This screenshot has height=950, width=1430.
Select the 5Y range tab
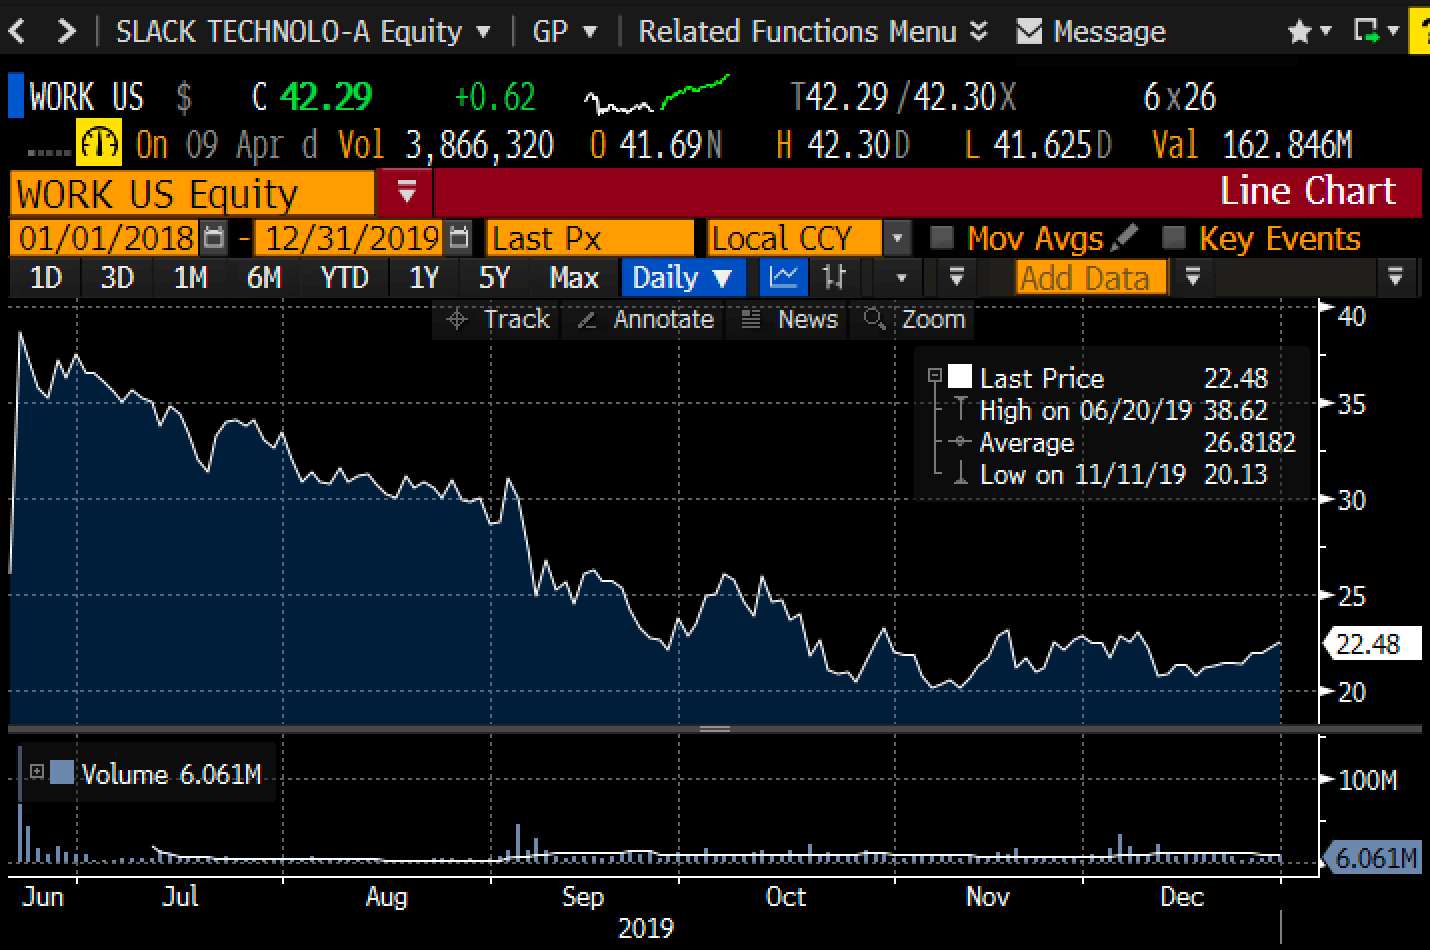[x=495, y=277]
